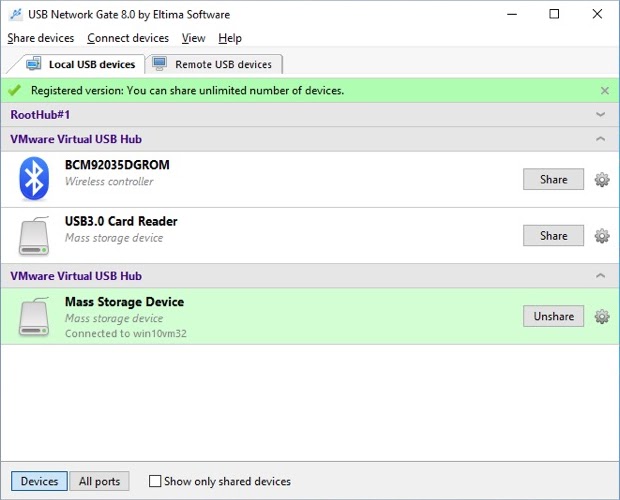Click the drive icon of Mass Storage Device
Image resolution: width=620 pixels, height=500 pixels.
click(x=34, y=316)
